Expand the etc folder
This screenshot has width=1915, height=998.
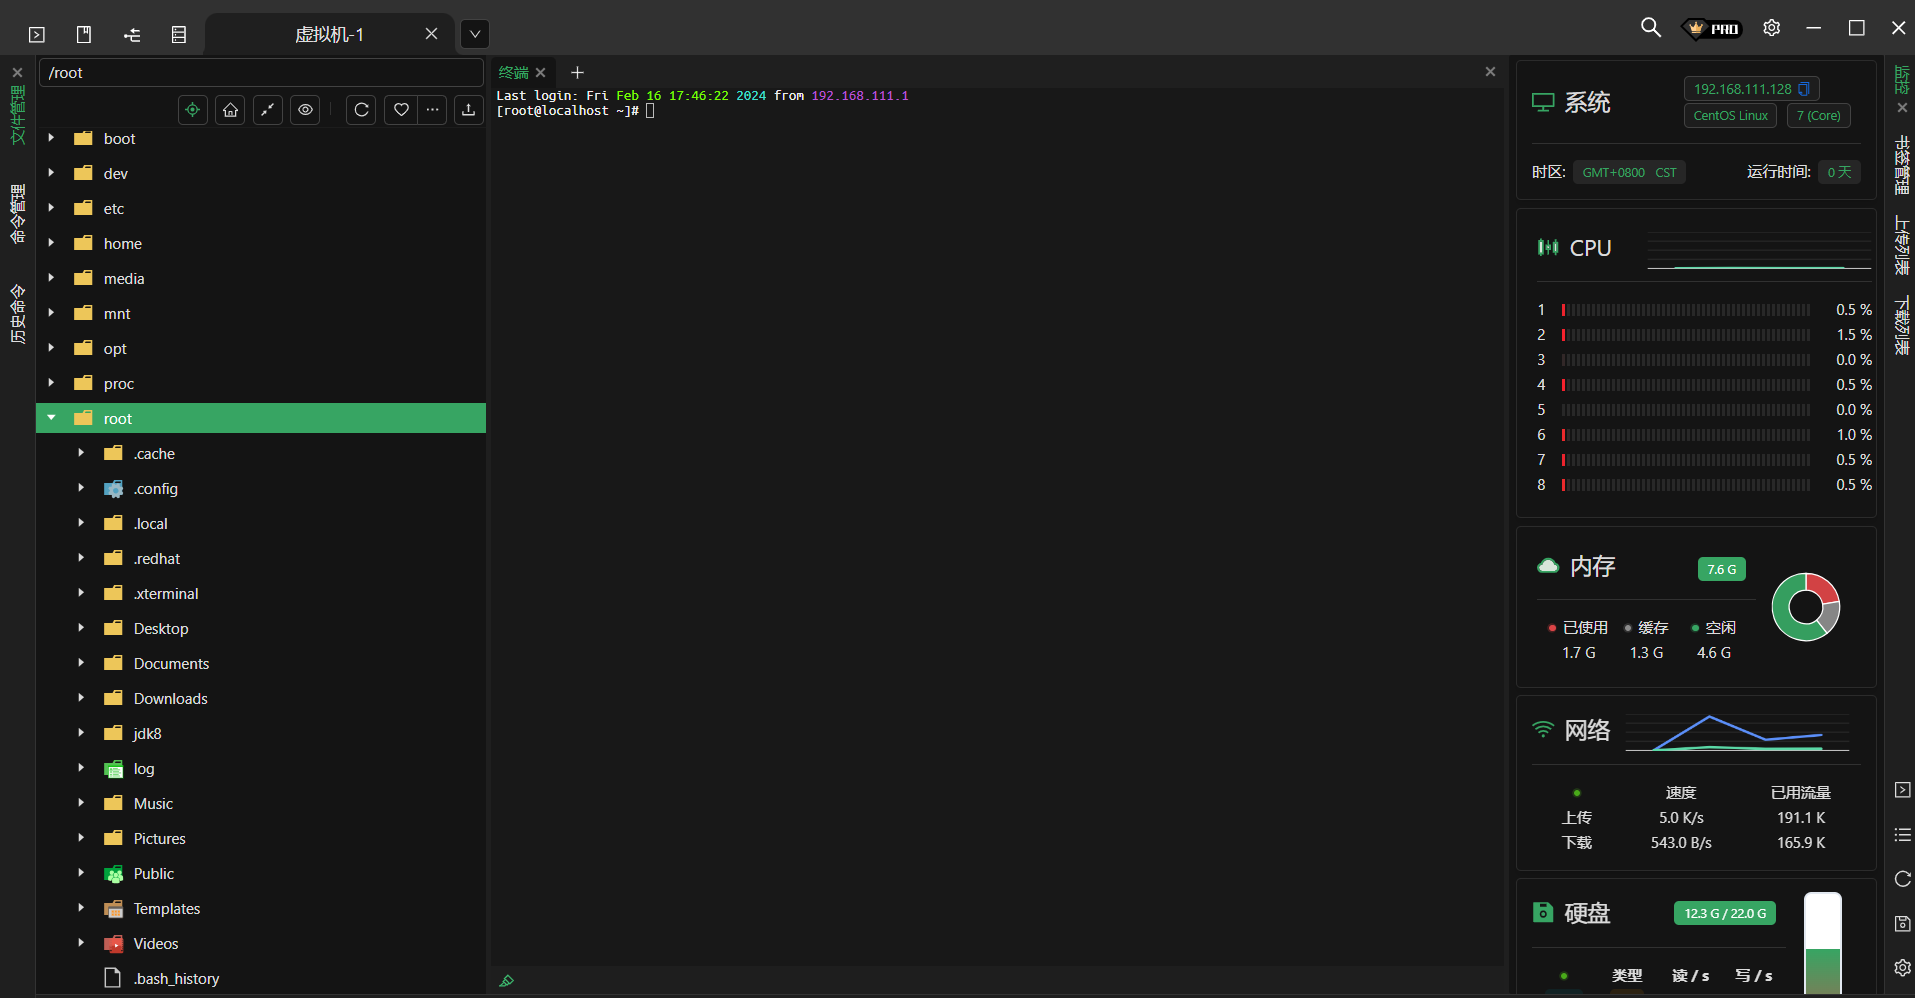[52, 208]
